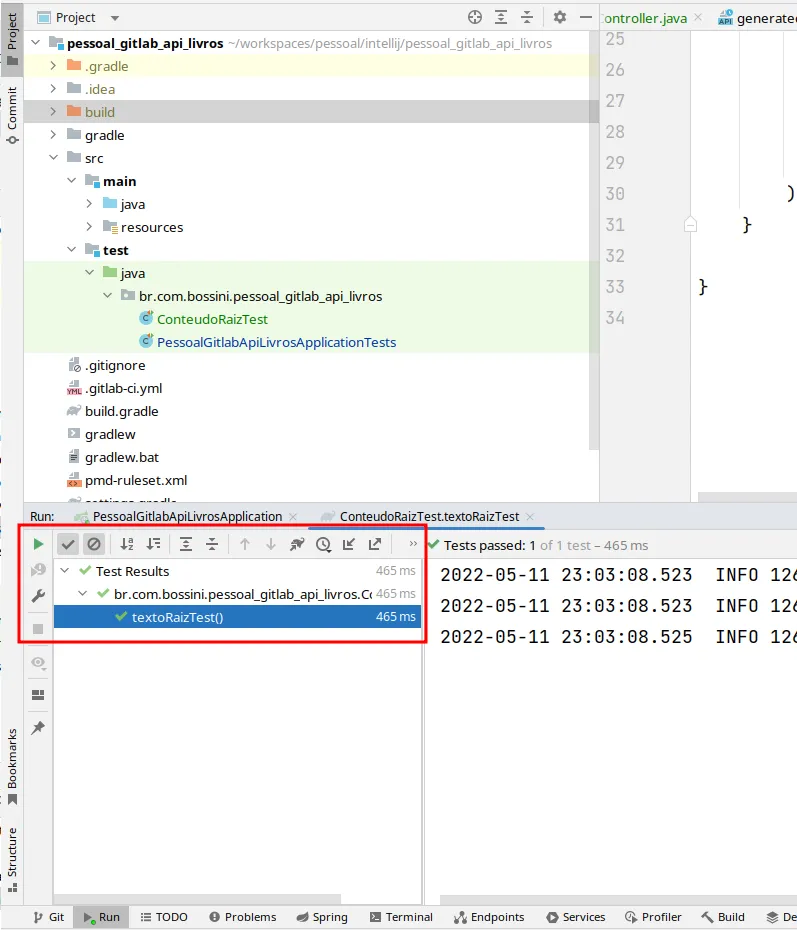Pin the current Run tab
The height and width of the screenshot is (930, 797).
coord(38,727)
